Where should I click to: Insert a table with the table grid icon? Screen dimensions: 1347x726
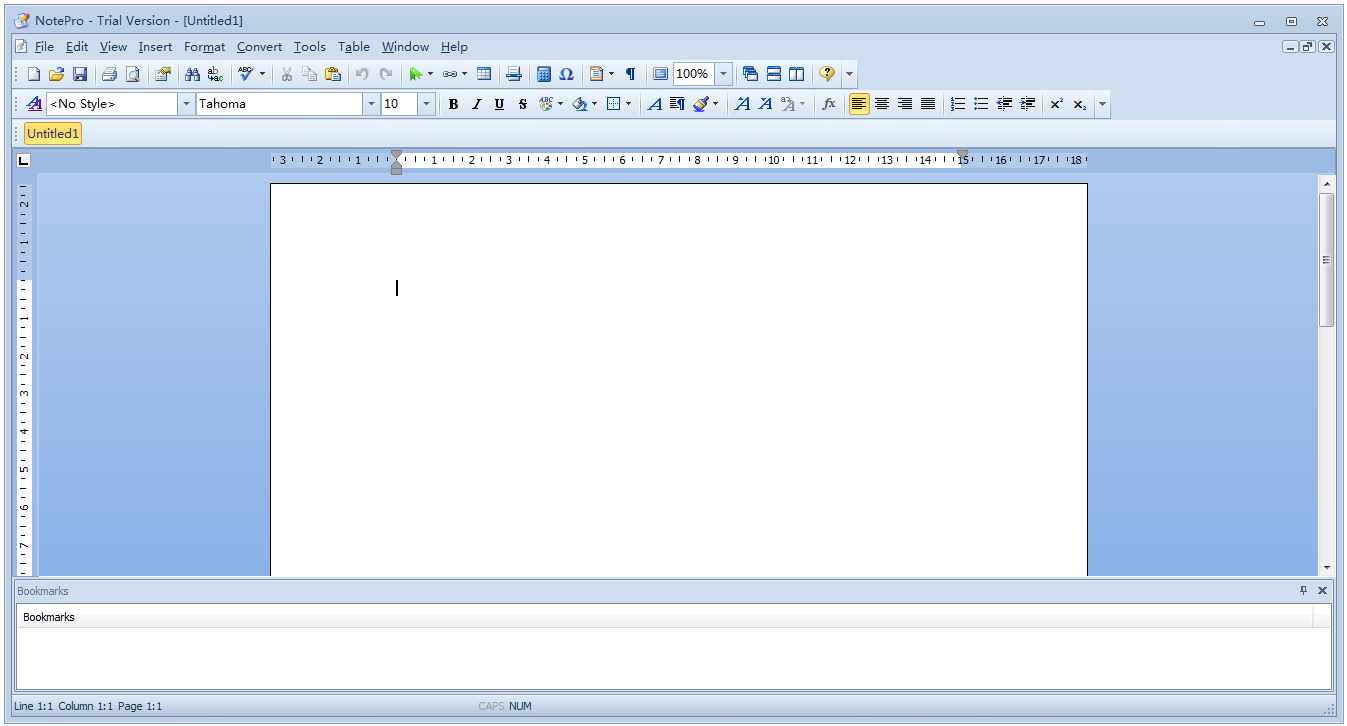coord(484,74)
